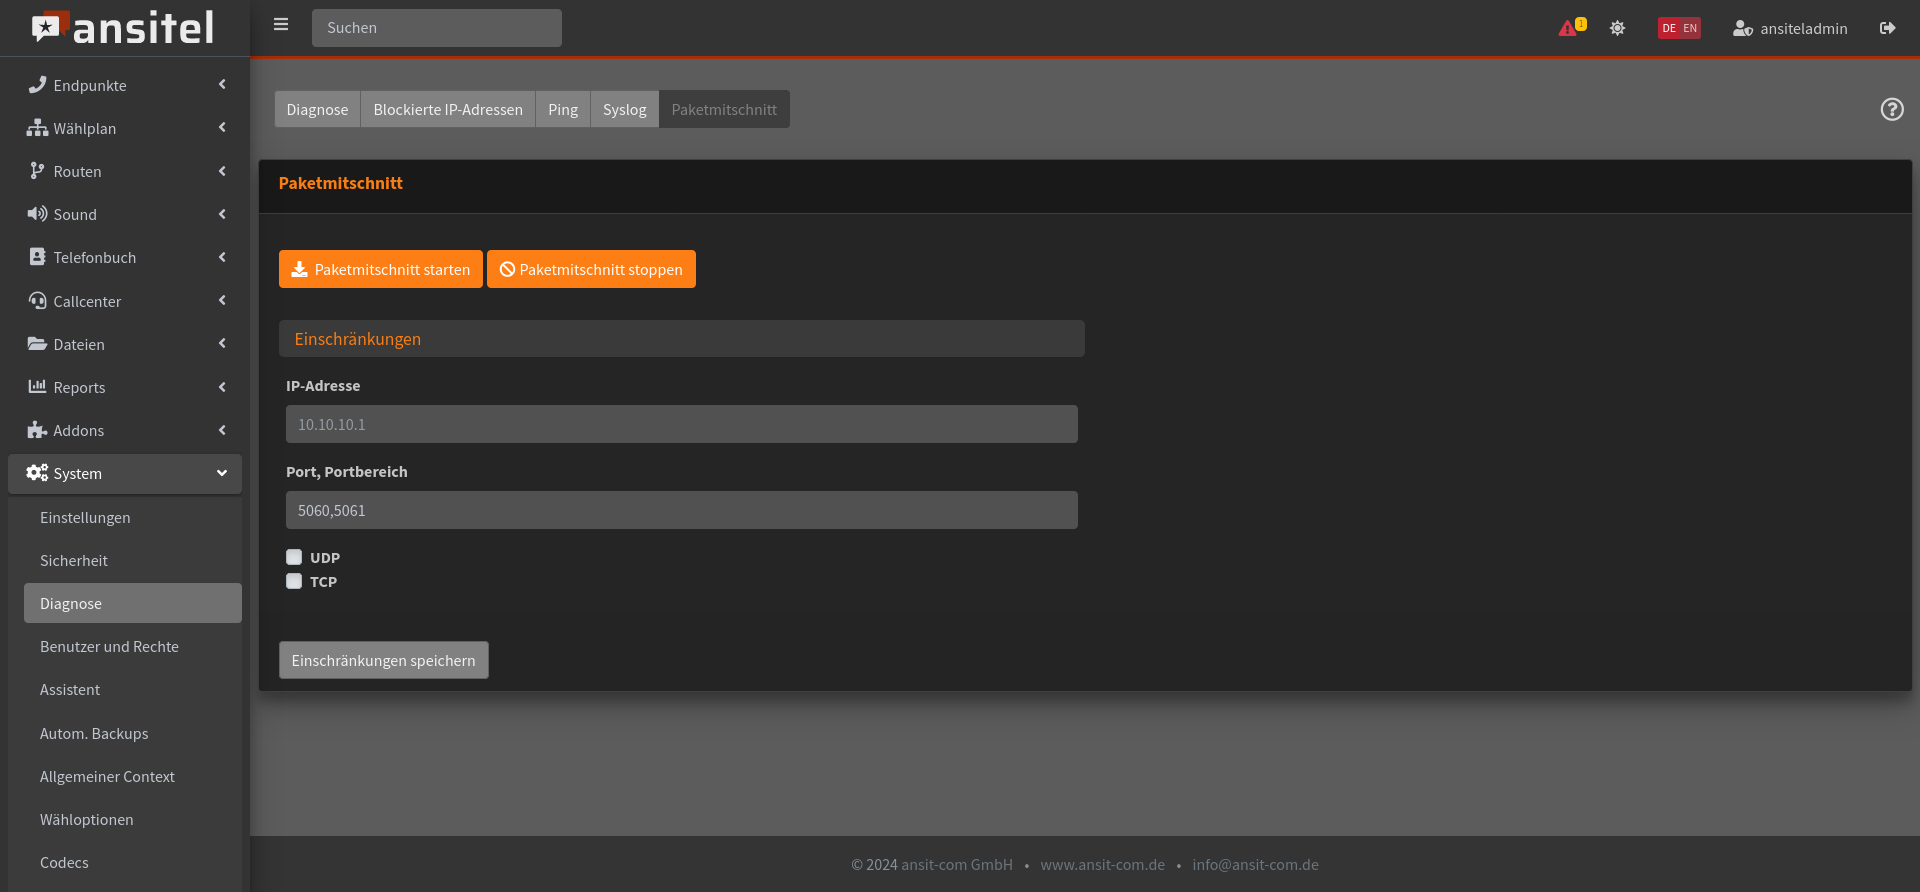1920x892 pixels.
Task: Expand the Endpunkte sidebar menu
Action: [x=125, y=85]
